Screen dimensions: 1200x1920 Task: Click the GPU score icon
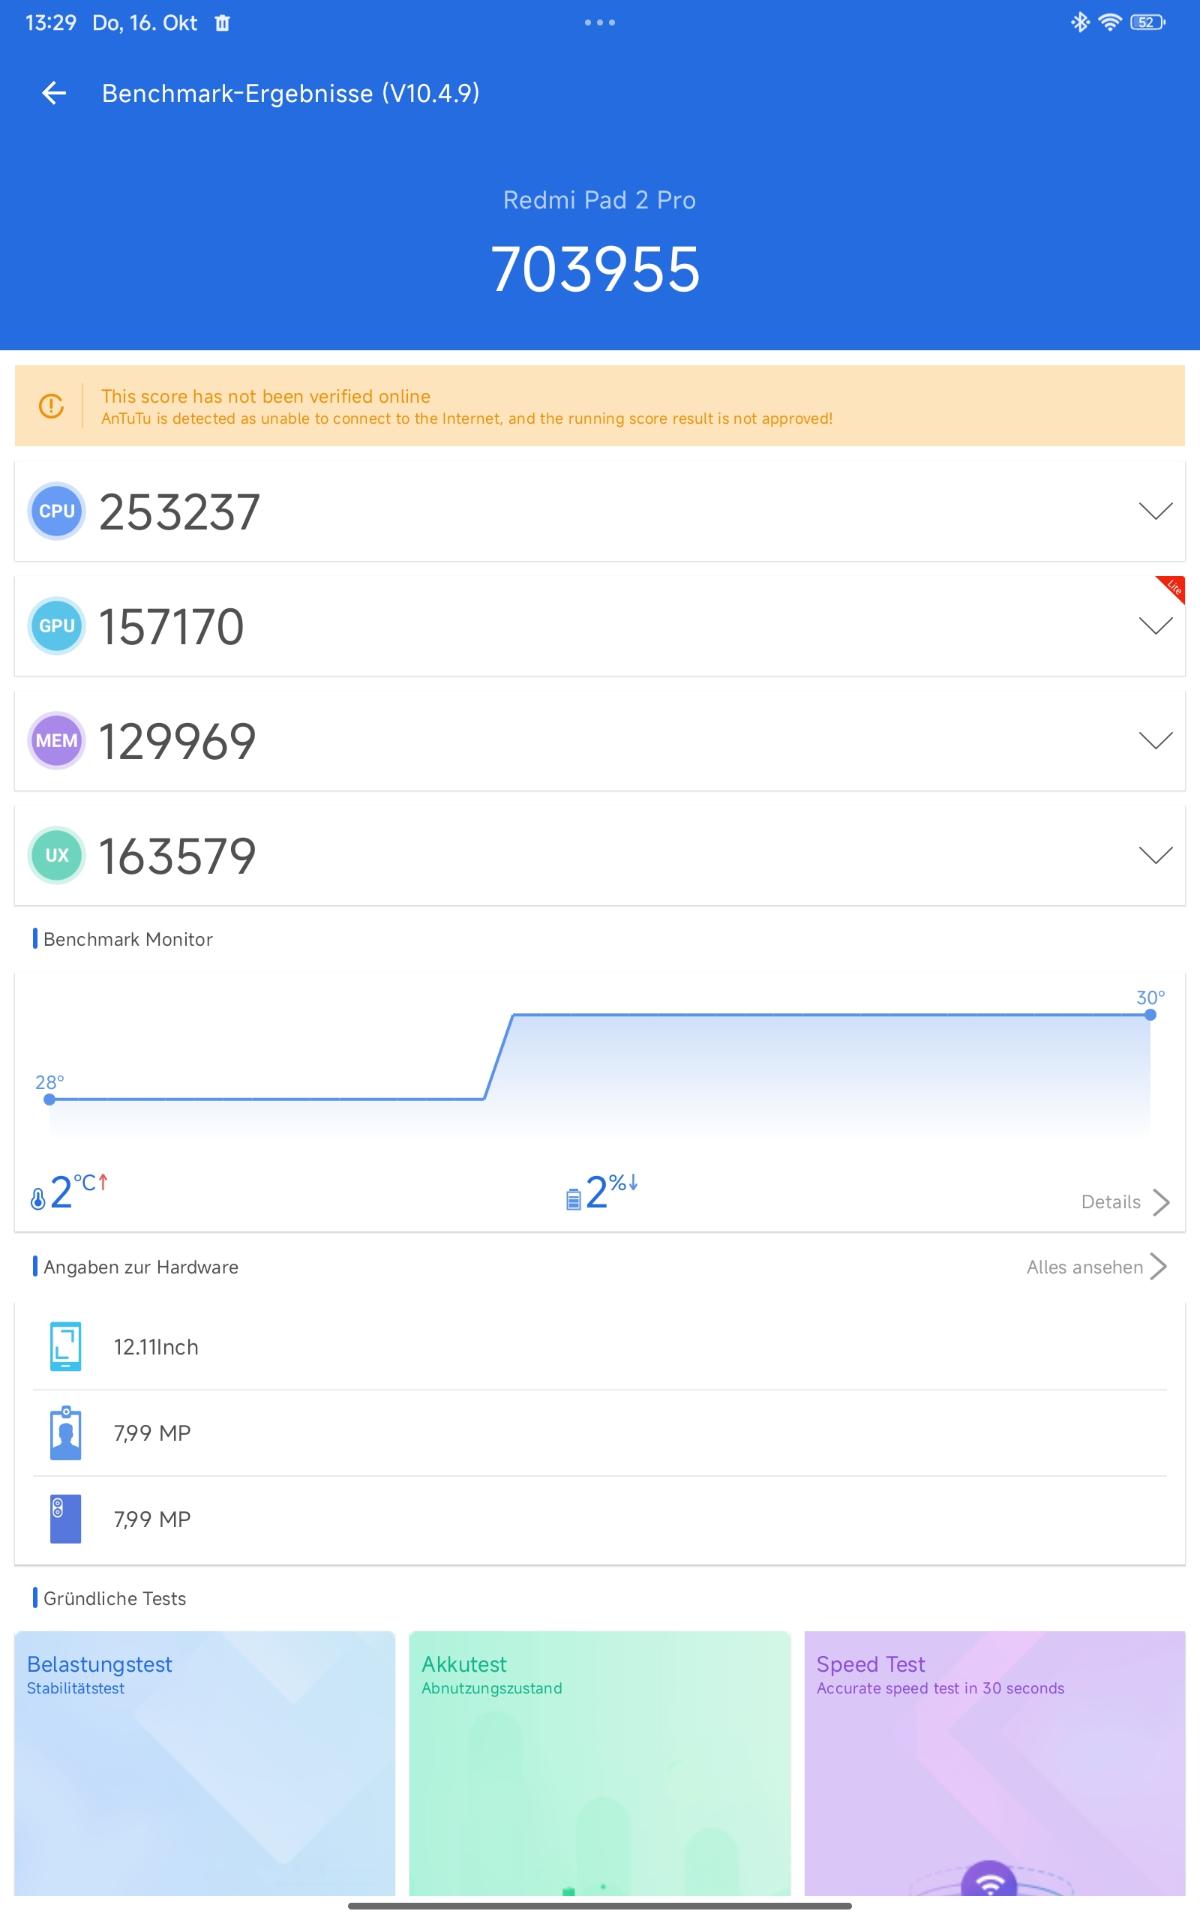pyautogui.click(x=56, y=626)
